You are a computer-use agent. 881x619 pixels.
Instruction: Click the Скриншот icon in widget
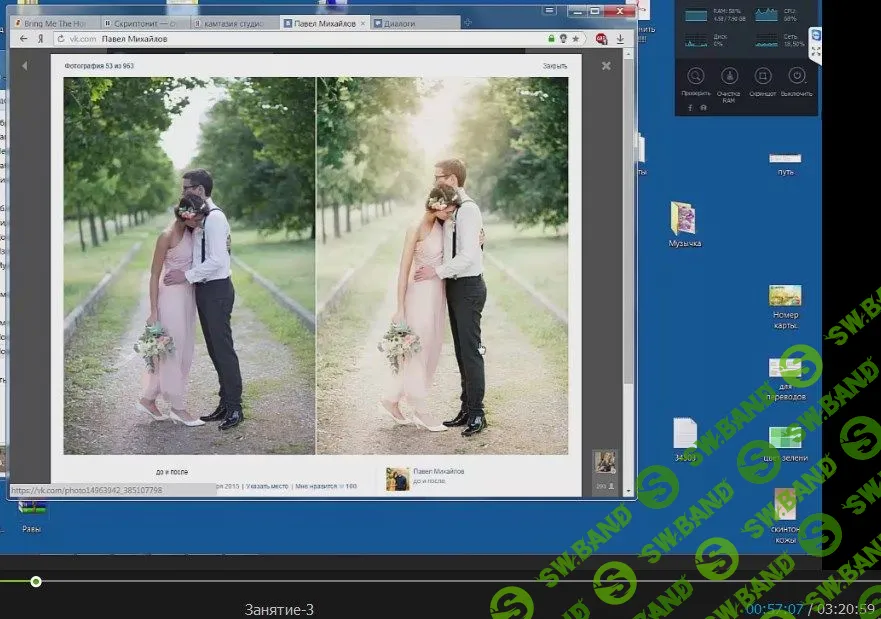click(763, 76)
